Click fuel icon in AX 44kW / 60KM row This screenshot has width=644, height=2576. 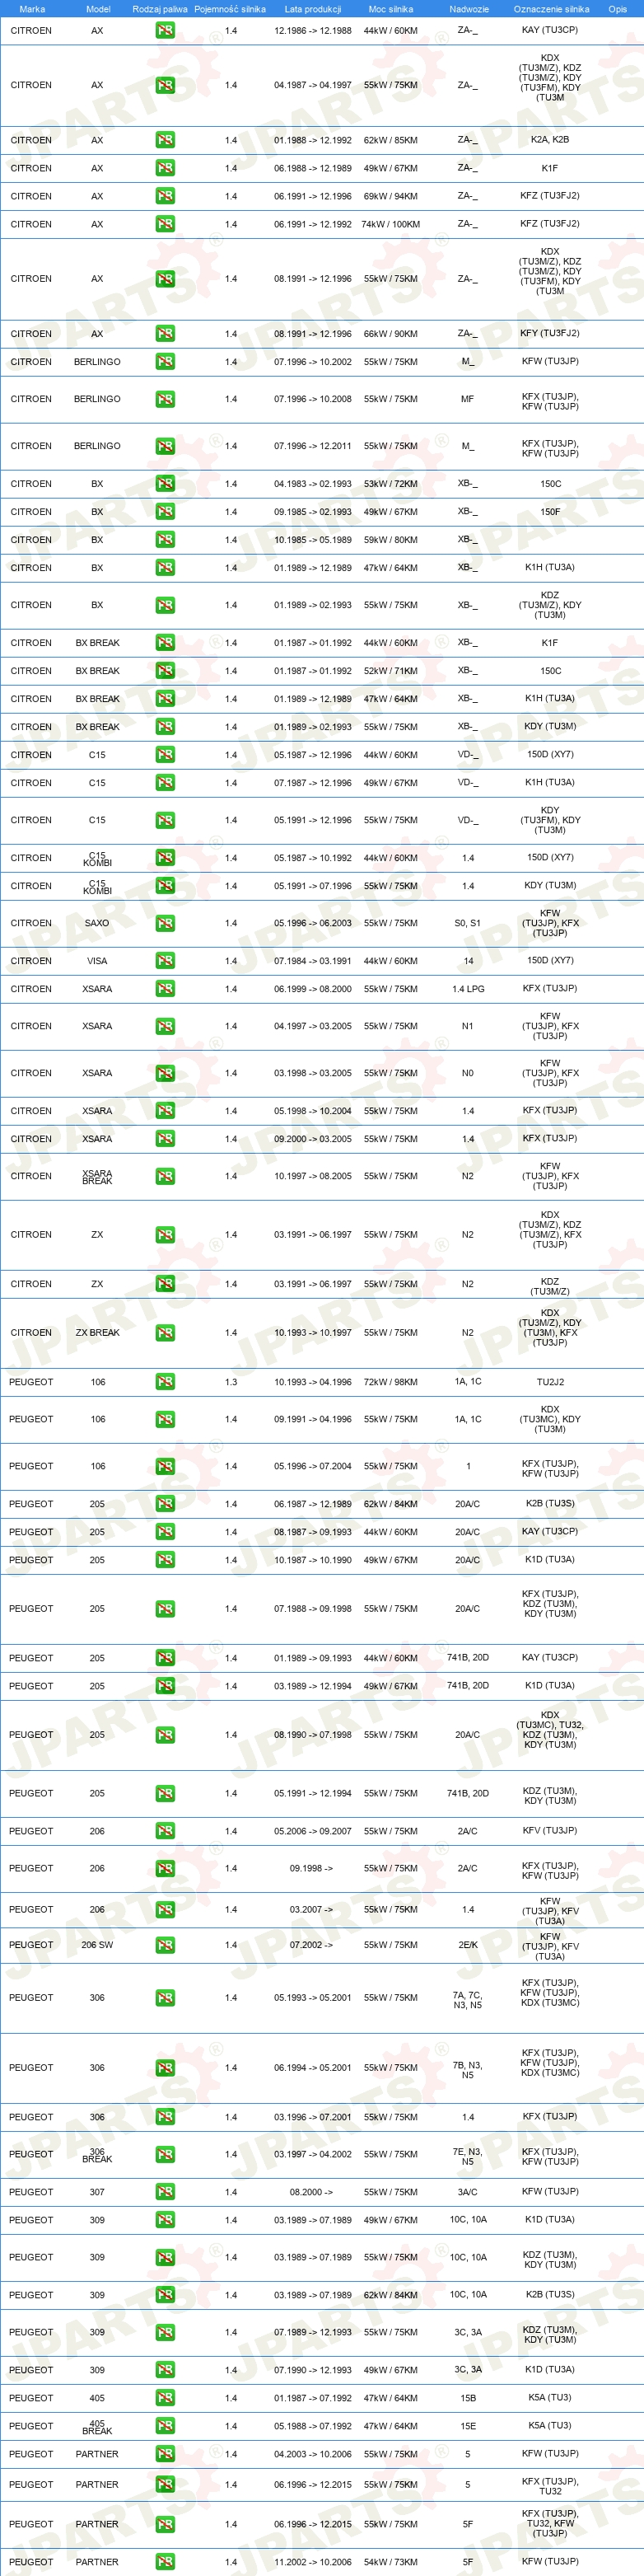(x=165, y=30)
